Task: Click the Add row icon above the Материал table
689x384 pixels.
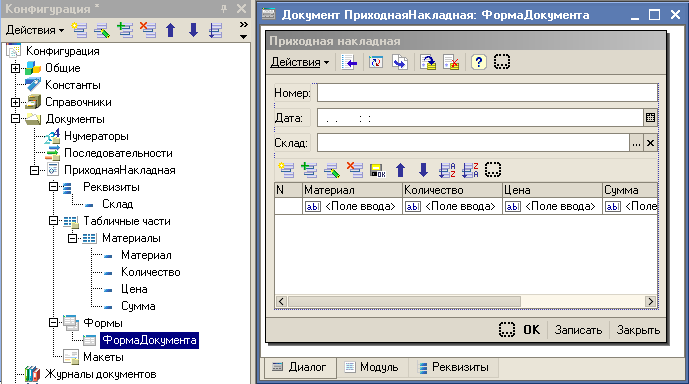Action: coord(286,170)
